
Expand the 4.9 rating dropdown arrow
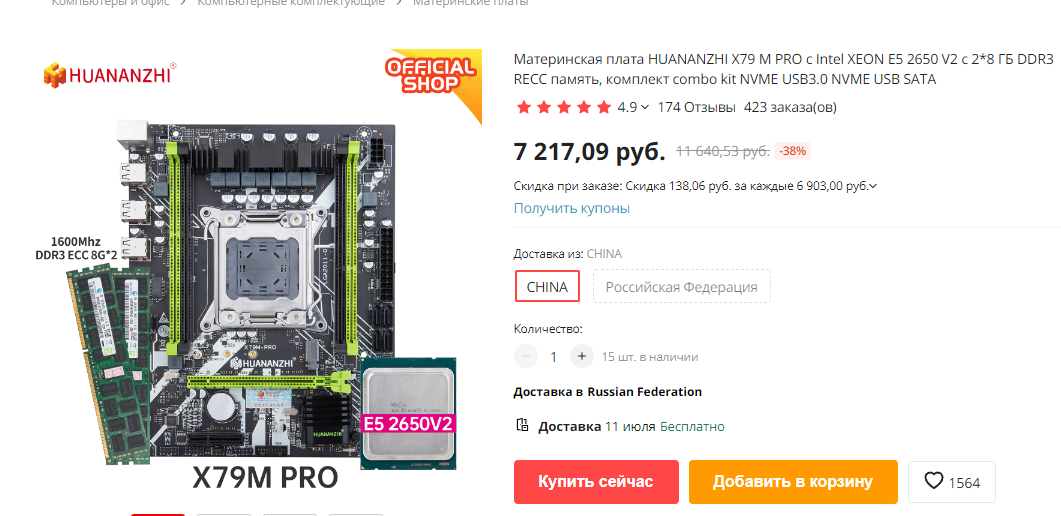point(645,107)
